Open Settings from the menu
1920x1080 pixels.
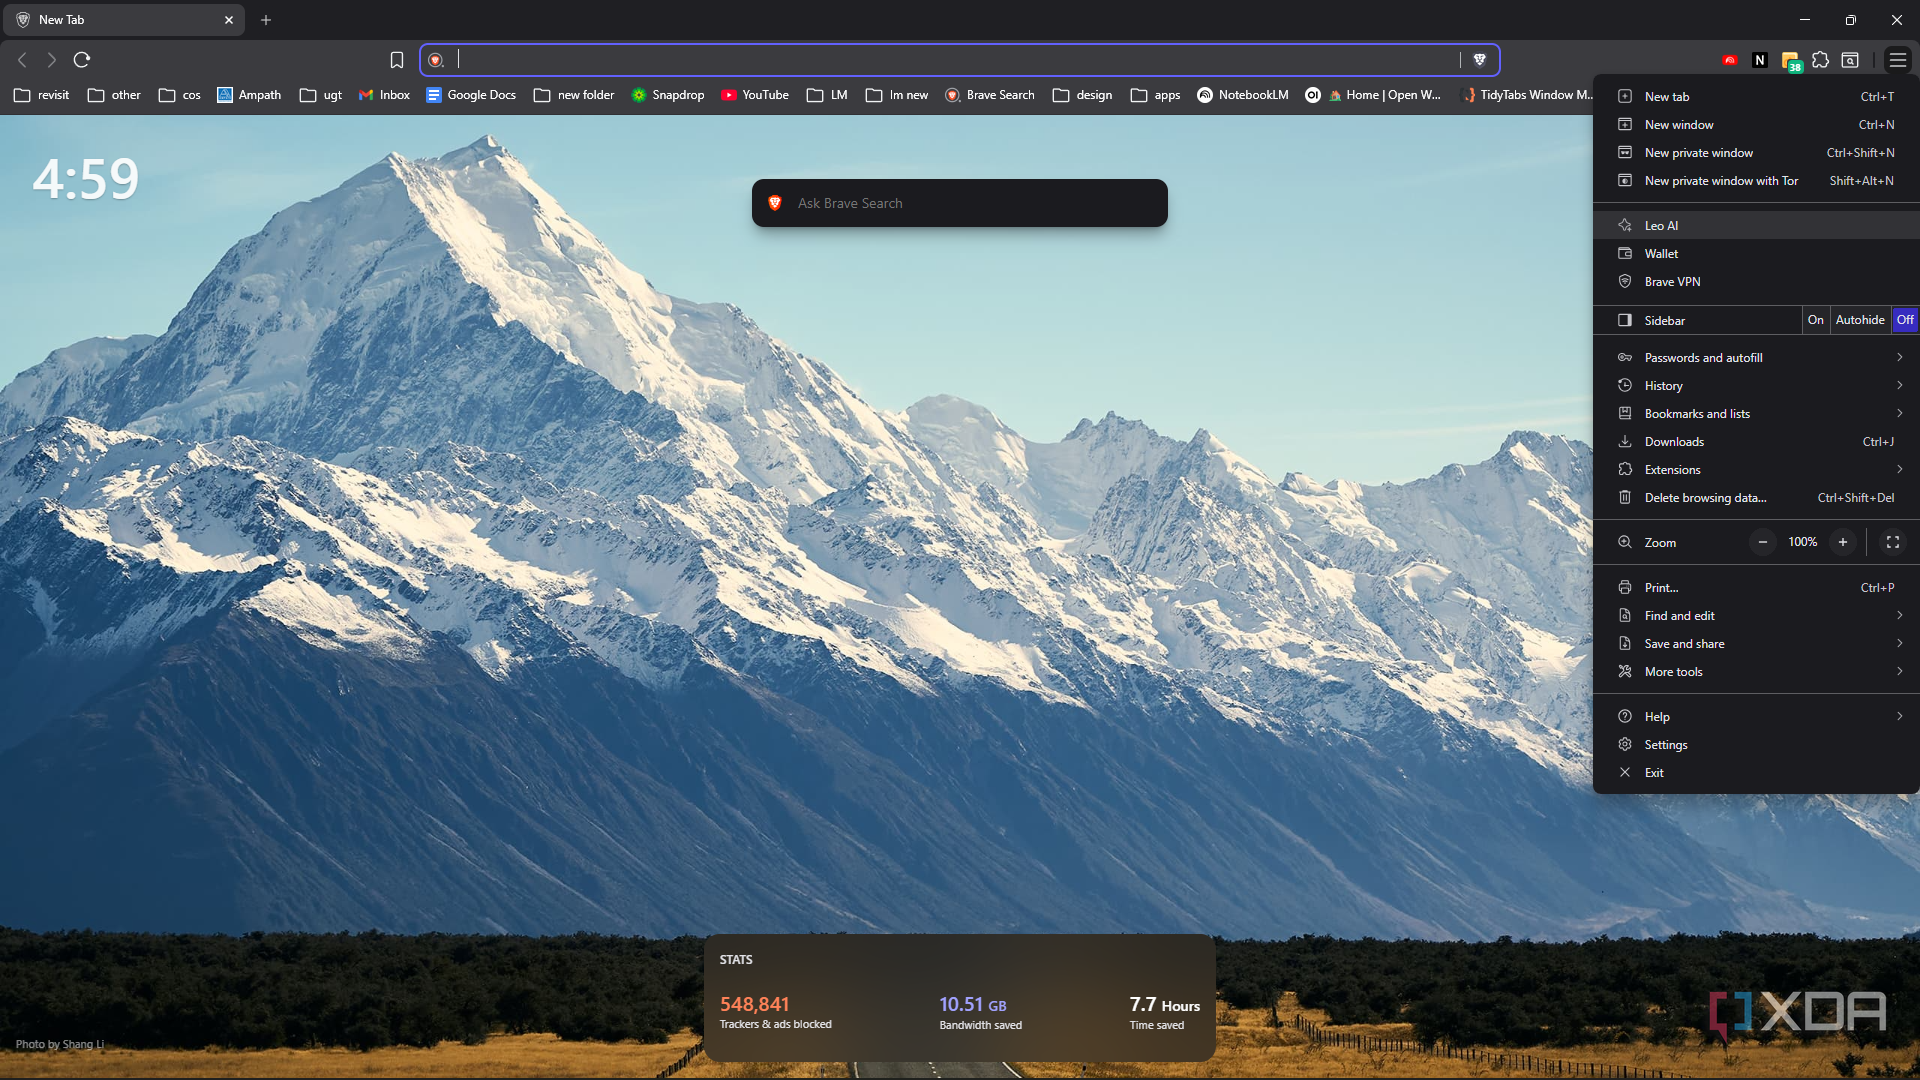1756,745
